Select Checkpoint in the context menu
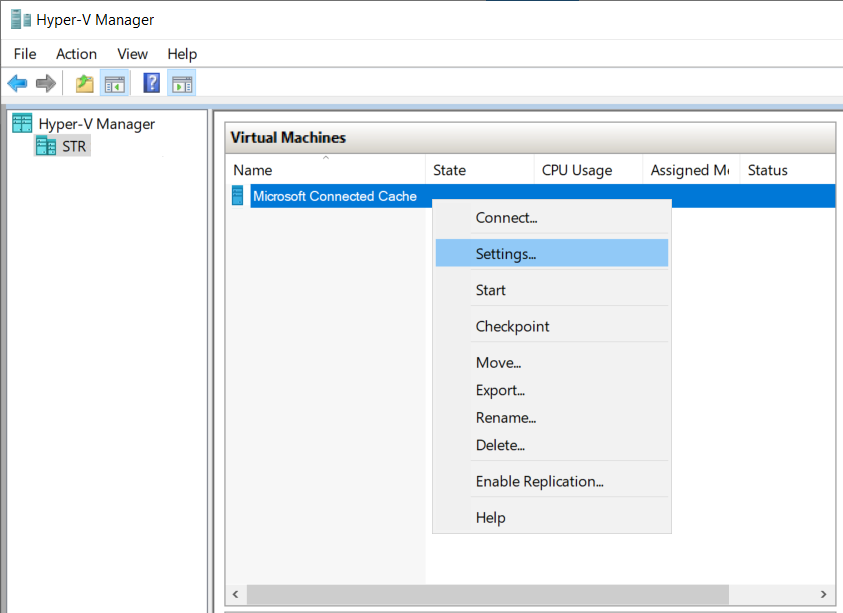Screen dimensions: 843x613 [x=512, y=326]
